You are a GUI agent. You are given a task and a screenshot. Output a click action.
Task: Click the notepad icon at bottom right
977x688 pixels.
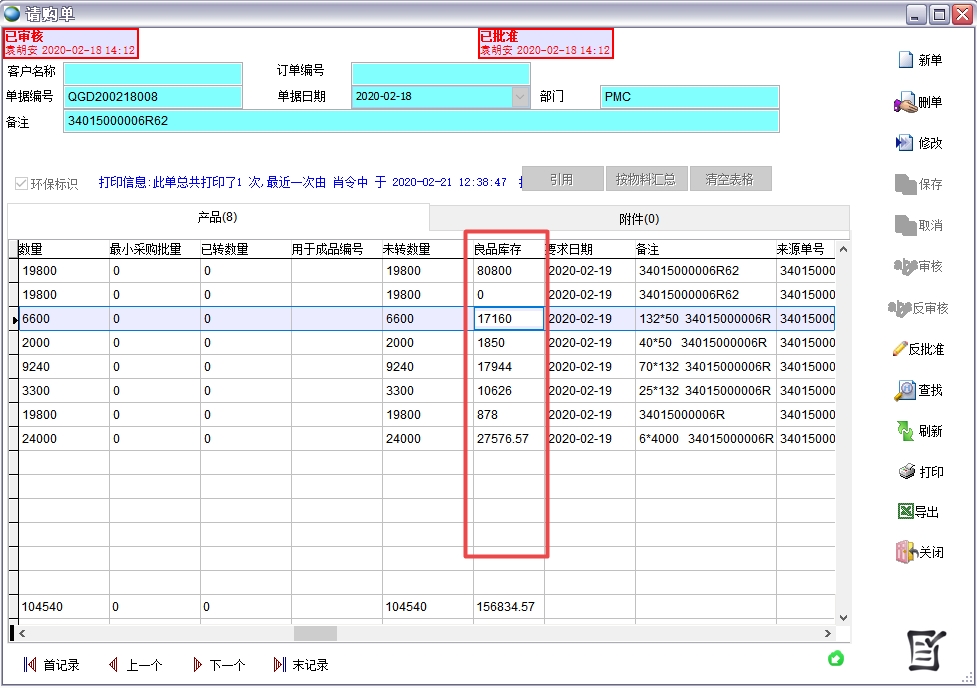coord(925,651)
